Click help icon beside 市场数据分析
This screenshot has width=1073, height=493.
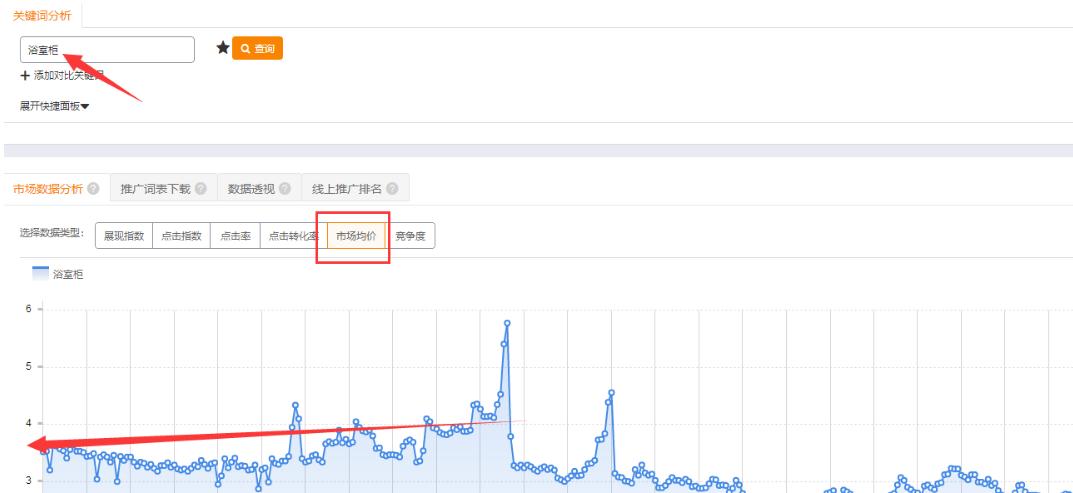(x=93, y=188)
